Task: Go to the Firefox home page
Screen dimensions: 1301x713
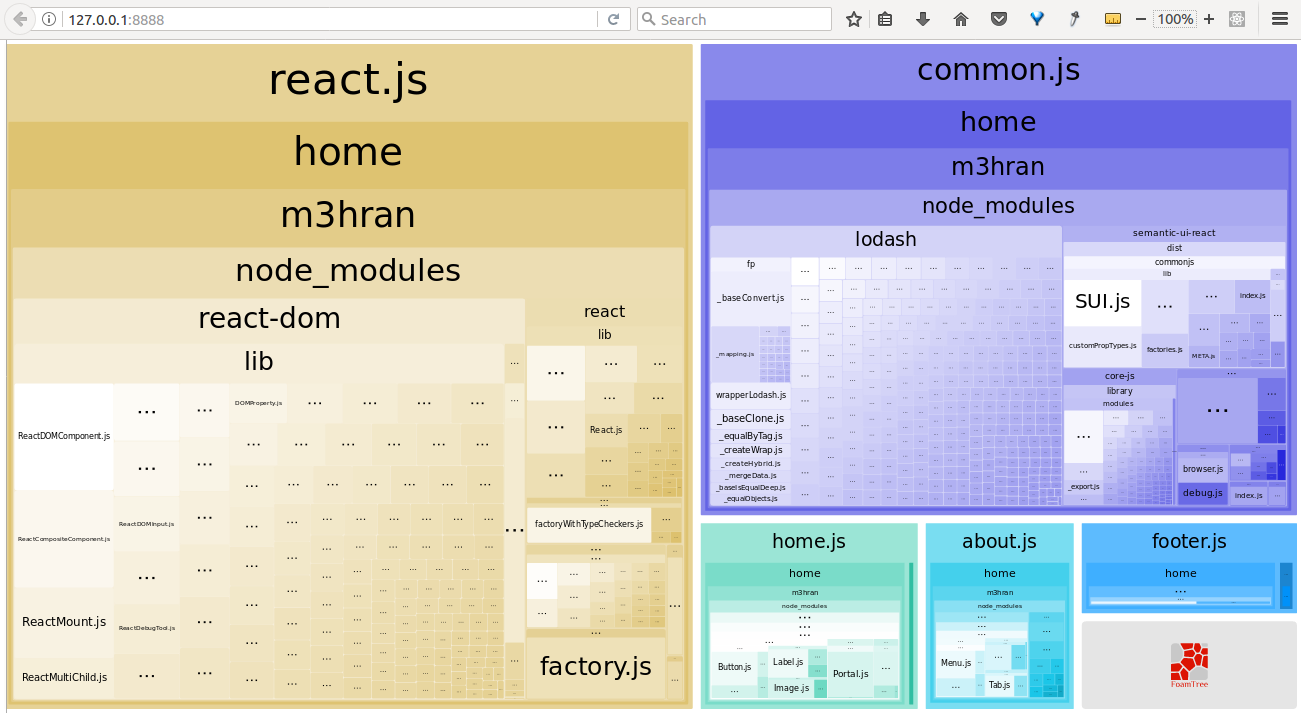Action: click(961, 19)
